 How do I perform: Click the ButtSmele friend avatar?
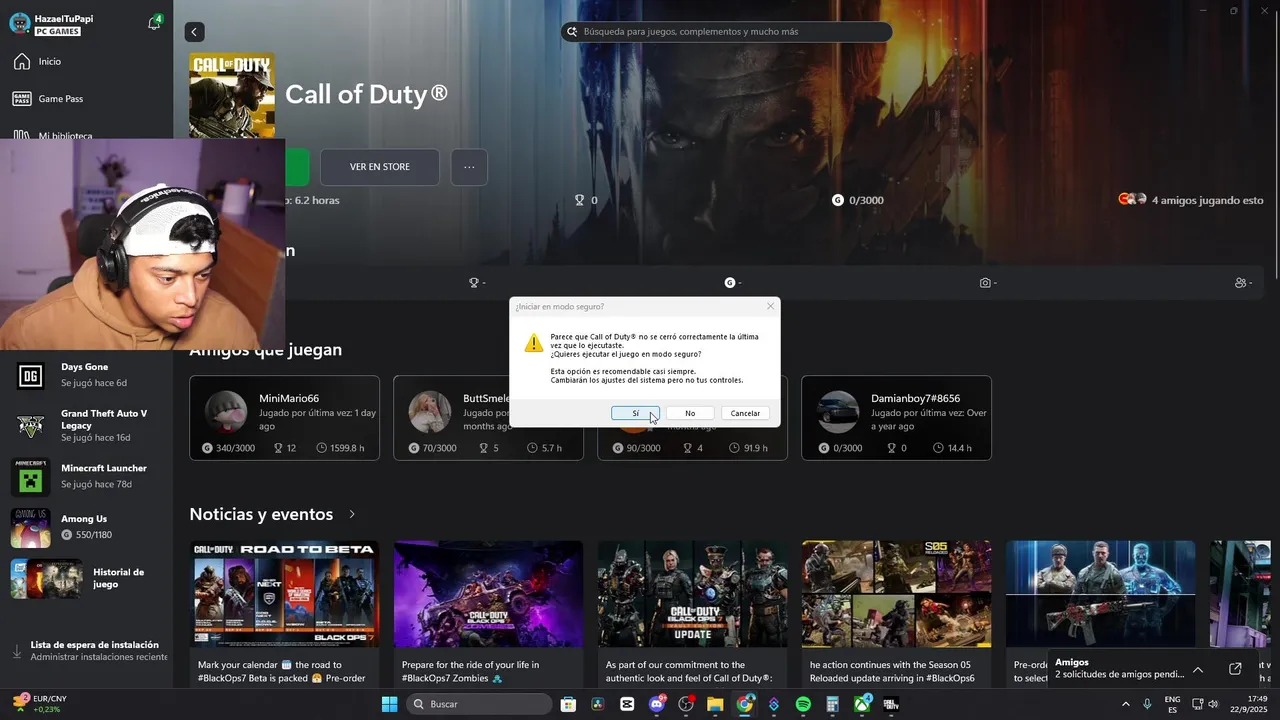(x=430, y=411)
